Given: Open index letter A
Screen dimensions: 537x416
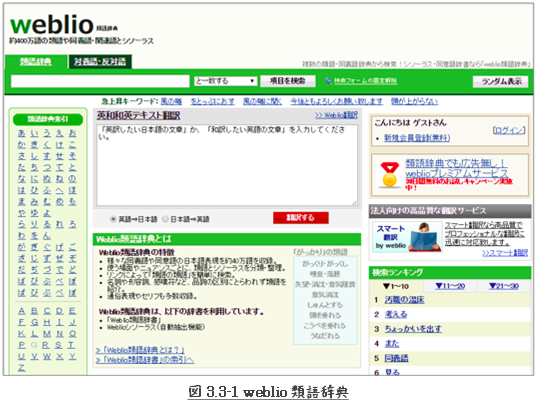Looking at the screenshot, I should click(22, 311).
